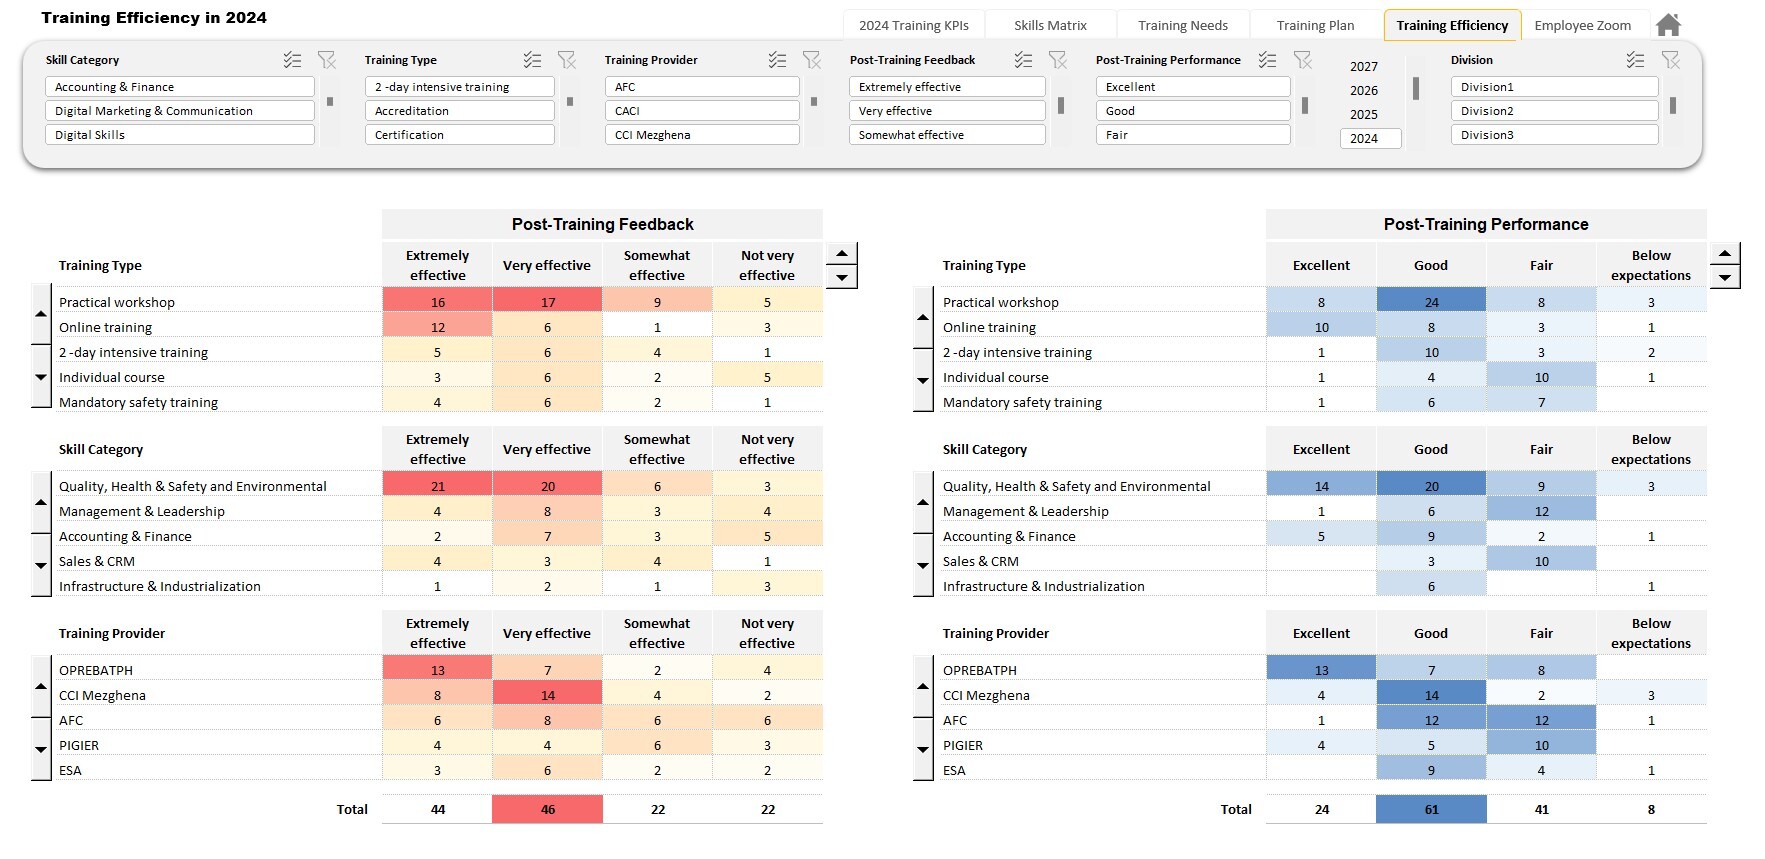Click up arrow above Post-Training Feedback columns
The image size is (1765, 859).
[x=842, y=254]
